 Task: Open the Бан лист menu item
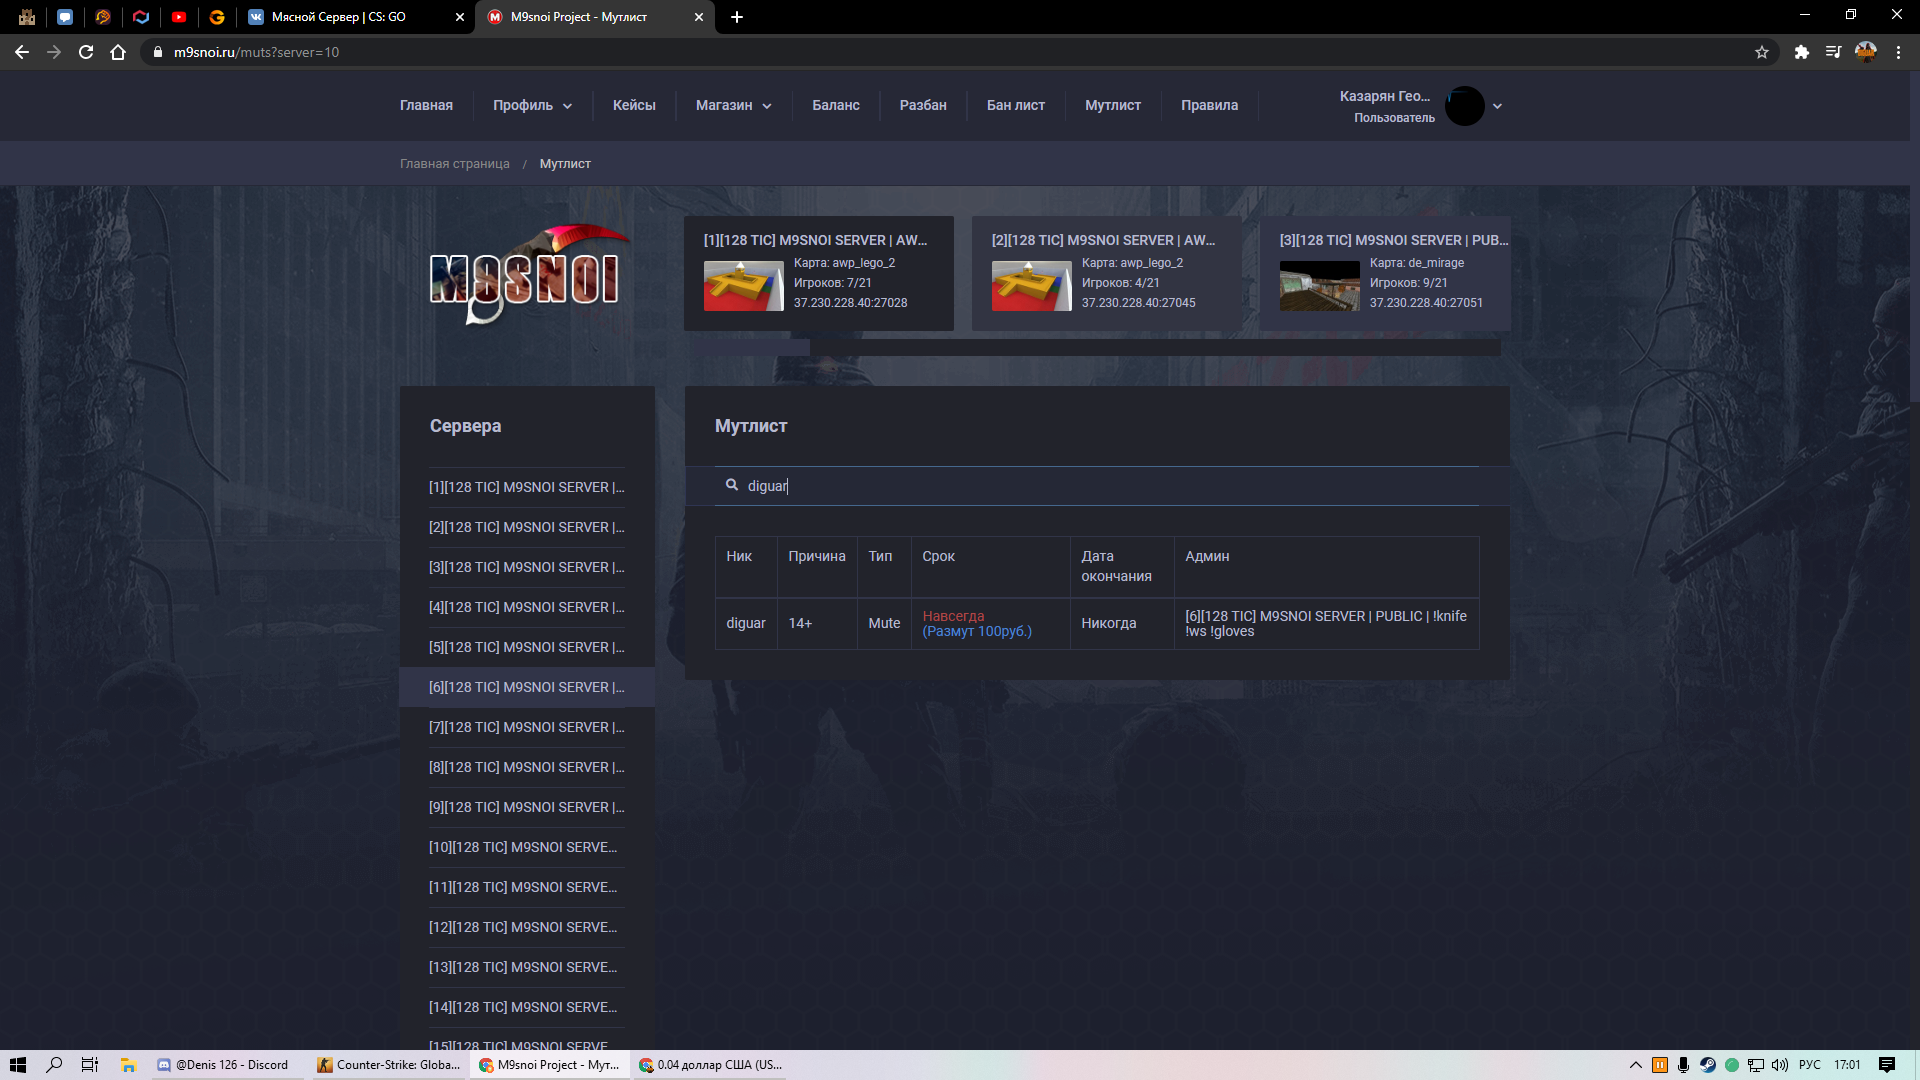(x=1015, y=105)
